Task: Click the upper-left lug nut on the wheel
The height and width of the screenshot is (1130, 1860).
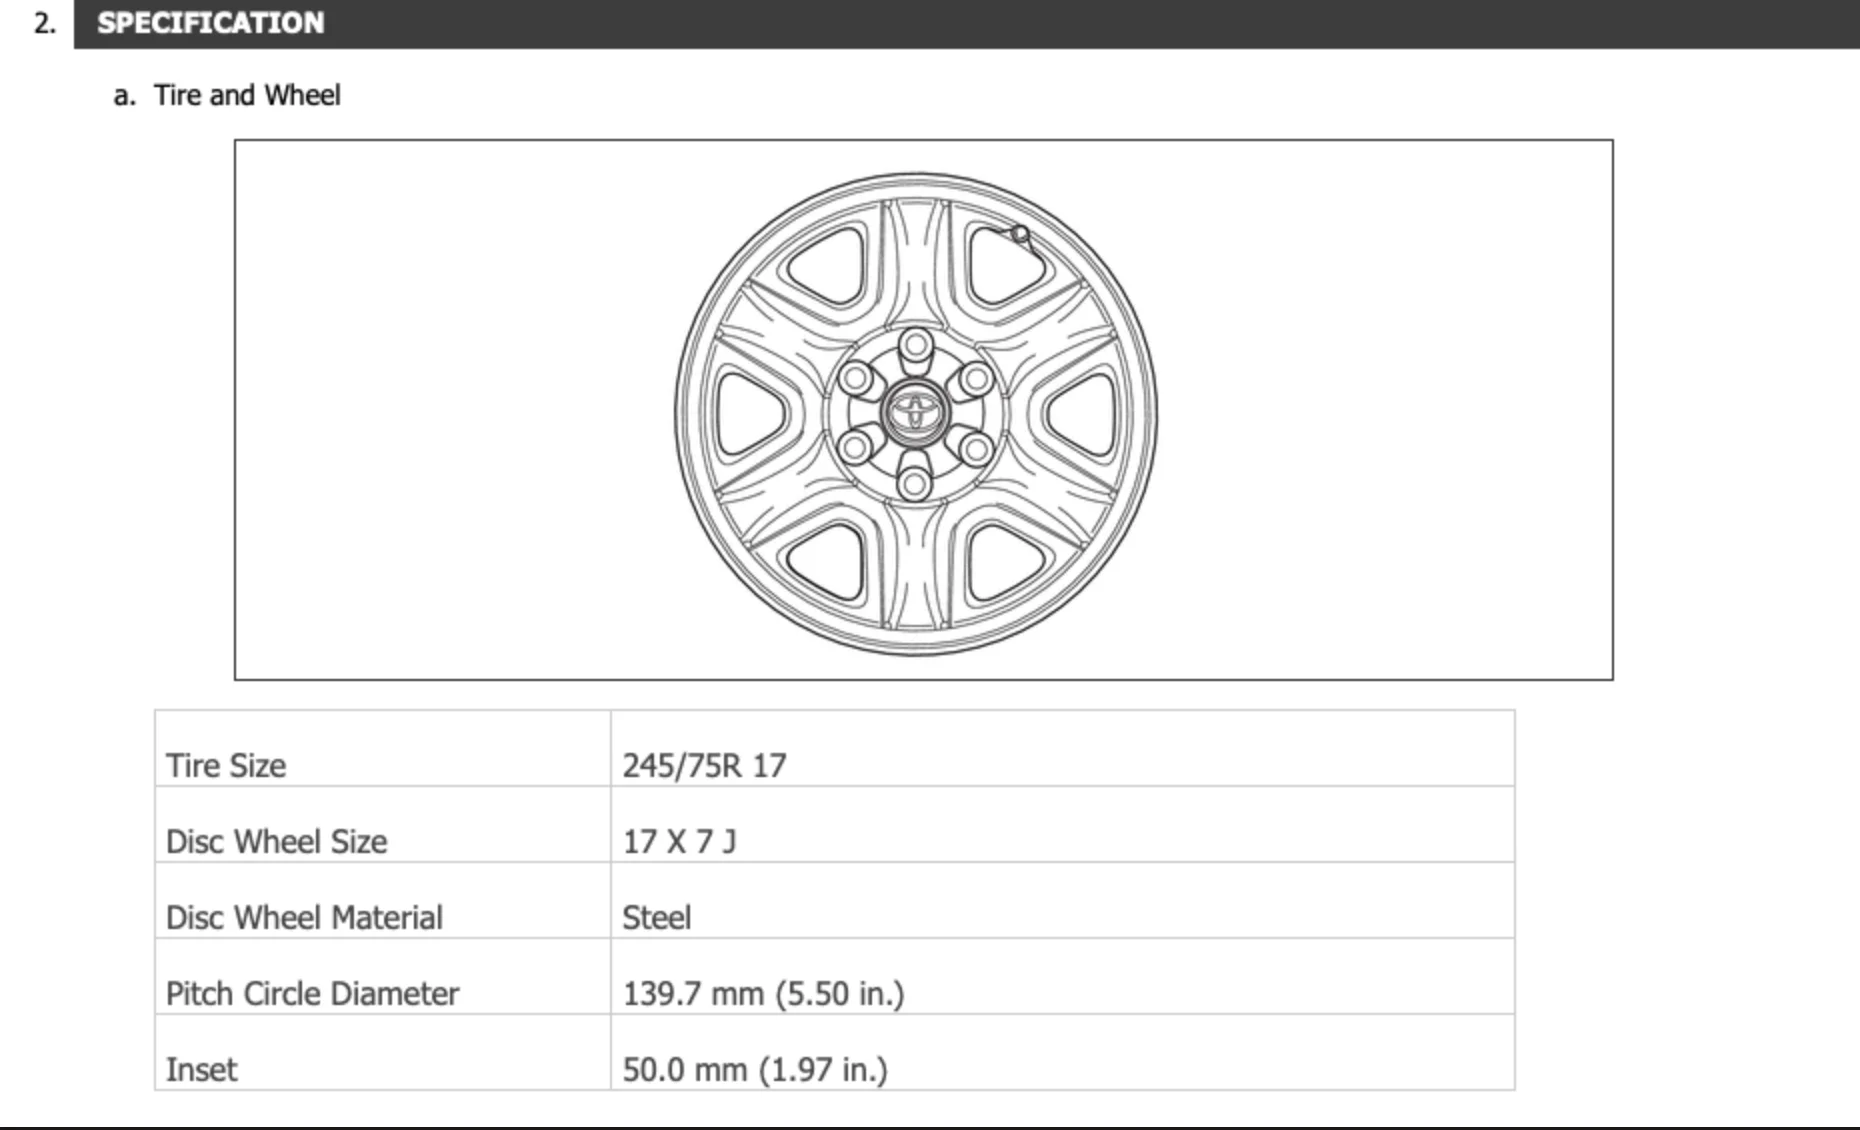Action: (x=855, y=379)
